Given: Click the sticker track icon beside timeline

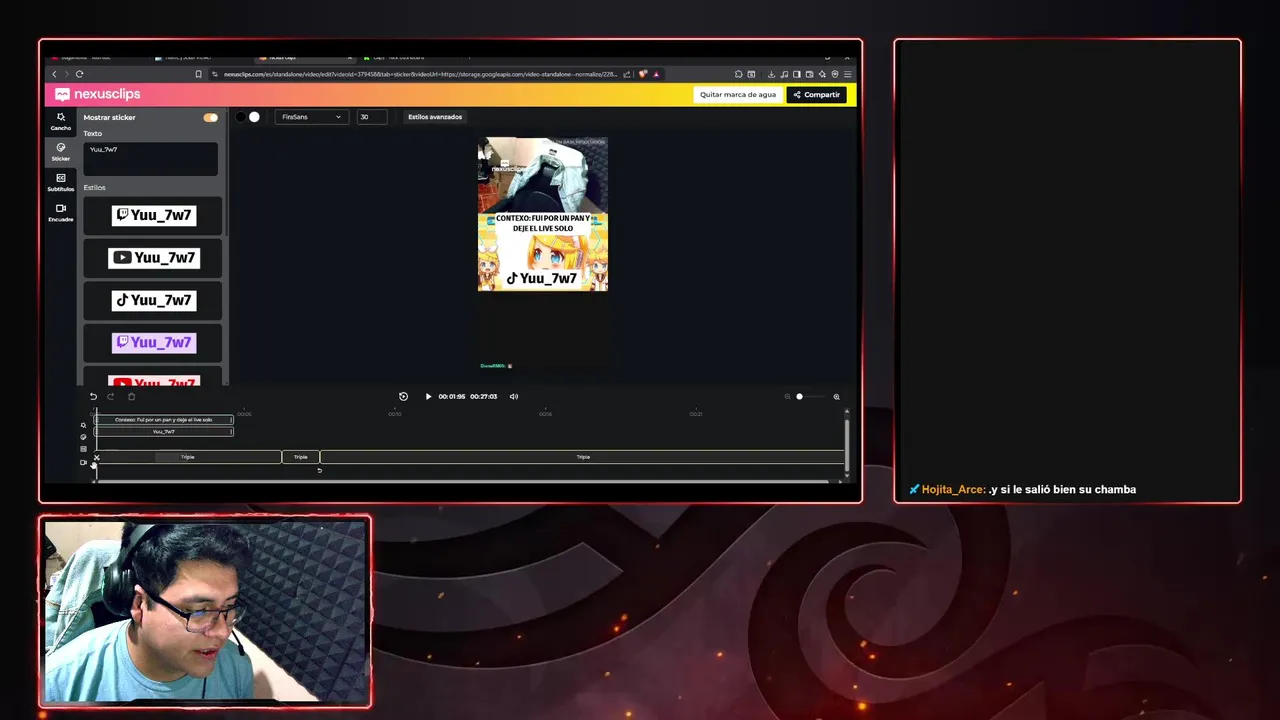Looking at the screenshot, I should [83, 438].
